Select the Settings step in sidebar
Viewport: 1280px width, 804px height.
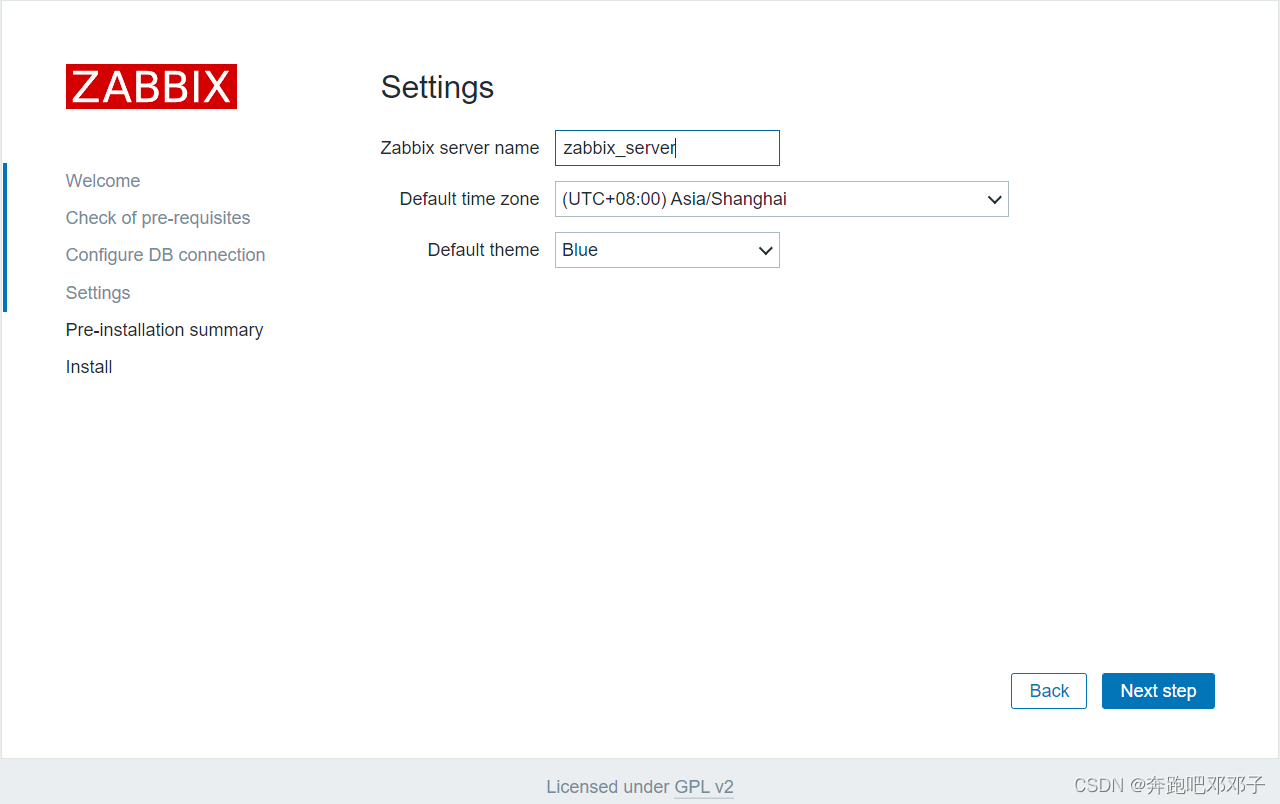pyautogui.click(x=98, y=293)
